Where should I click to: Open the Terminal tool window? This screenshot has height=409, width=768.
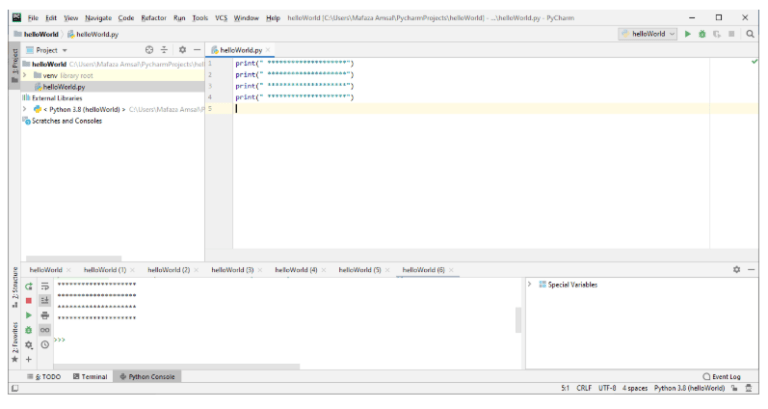click(89, 376)
